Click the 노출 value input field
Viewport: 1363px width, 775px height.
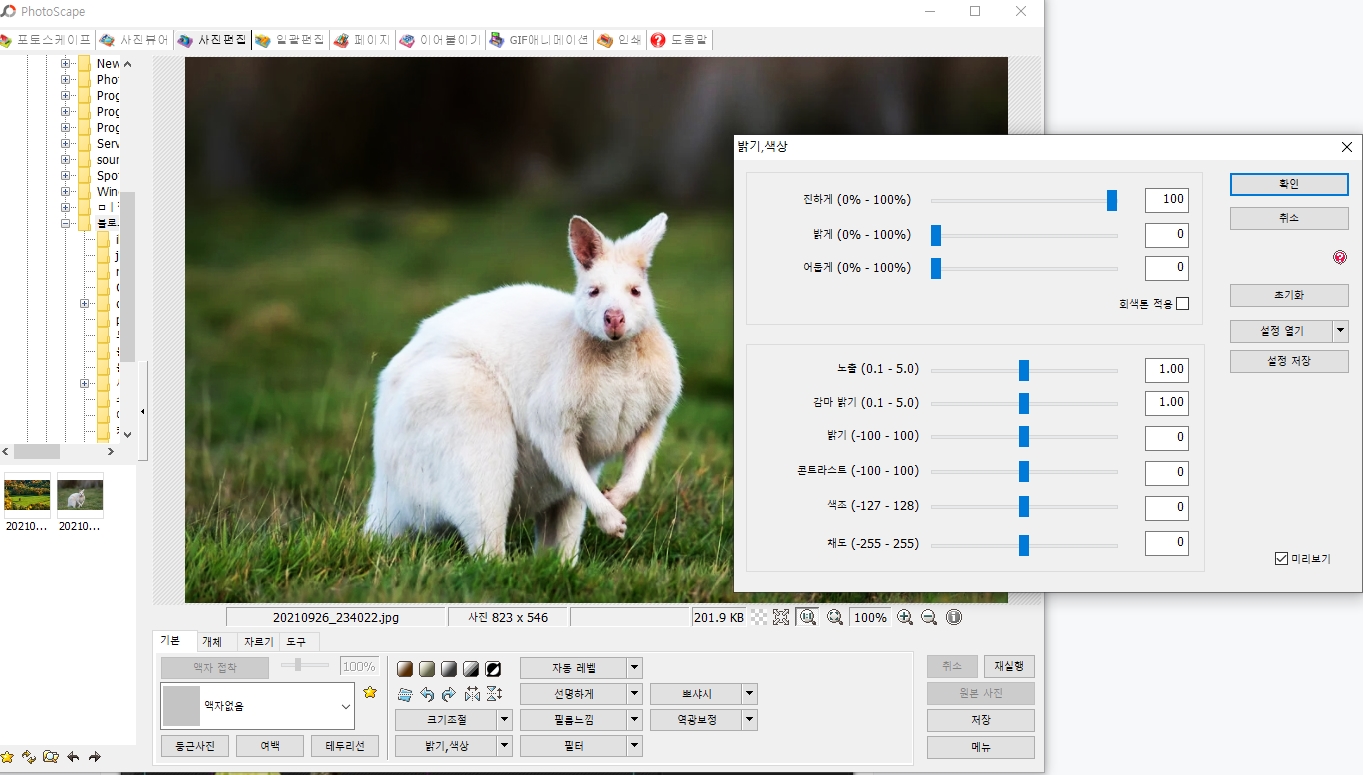coord(1167,369)
